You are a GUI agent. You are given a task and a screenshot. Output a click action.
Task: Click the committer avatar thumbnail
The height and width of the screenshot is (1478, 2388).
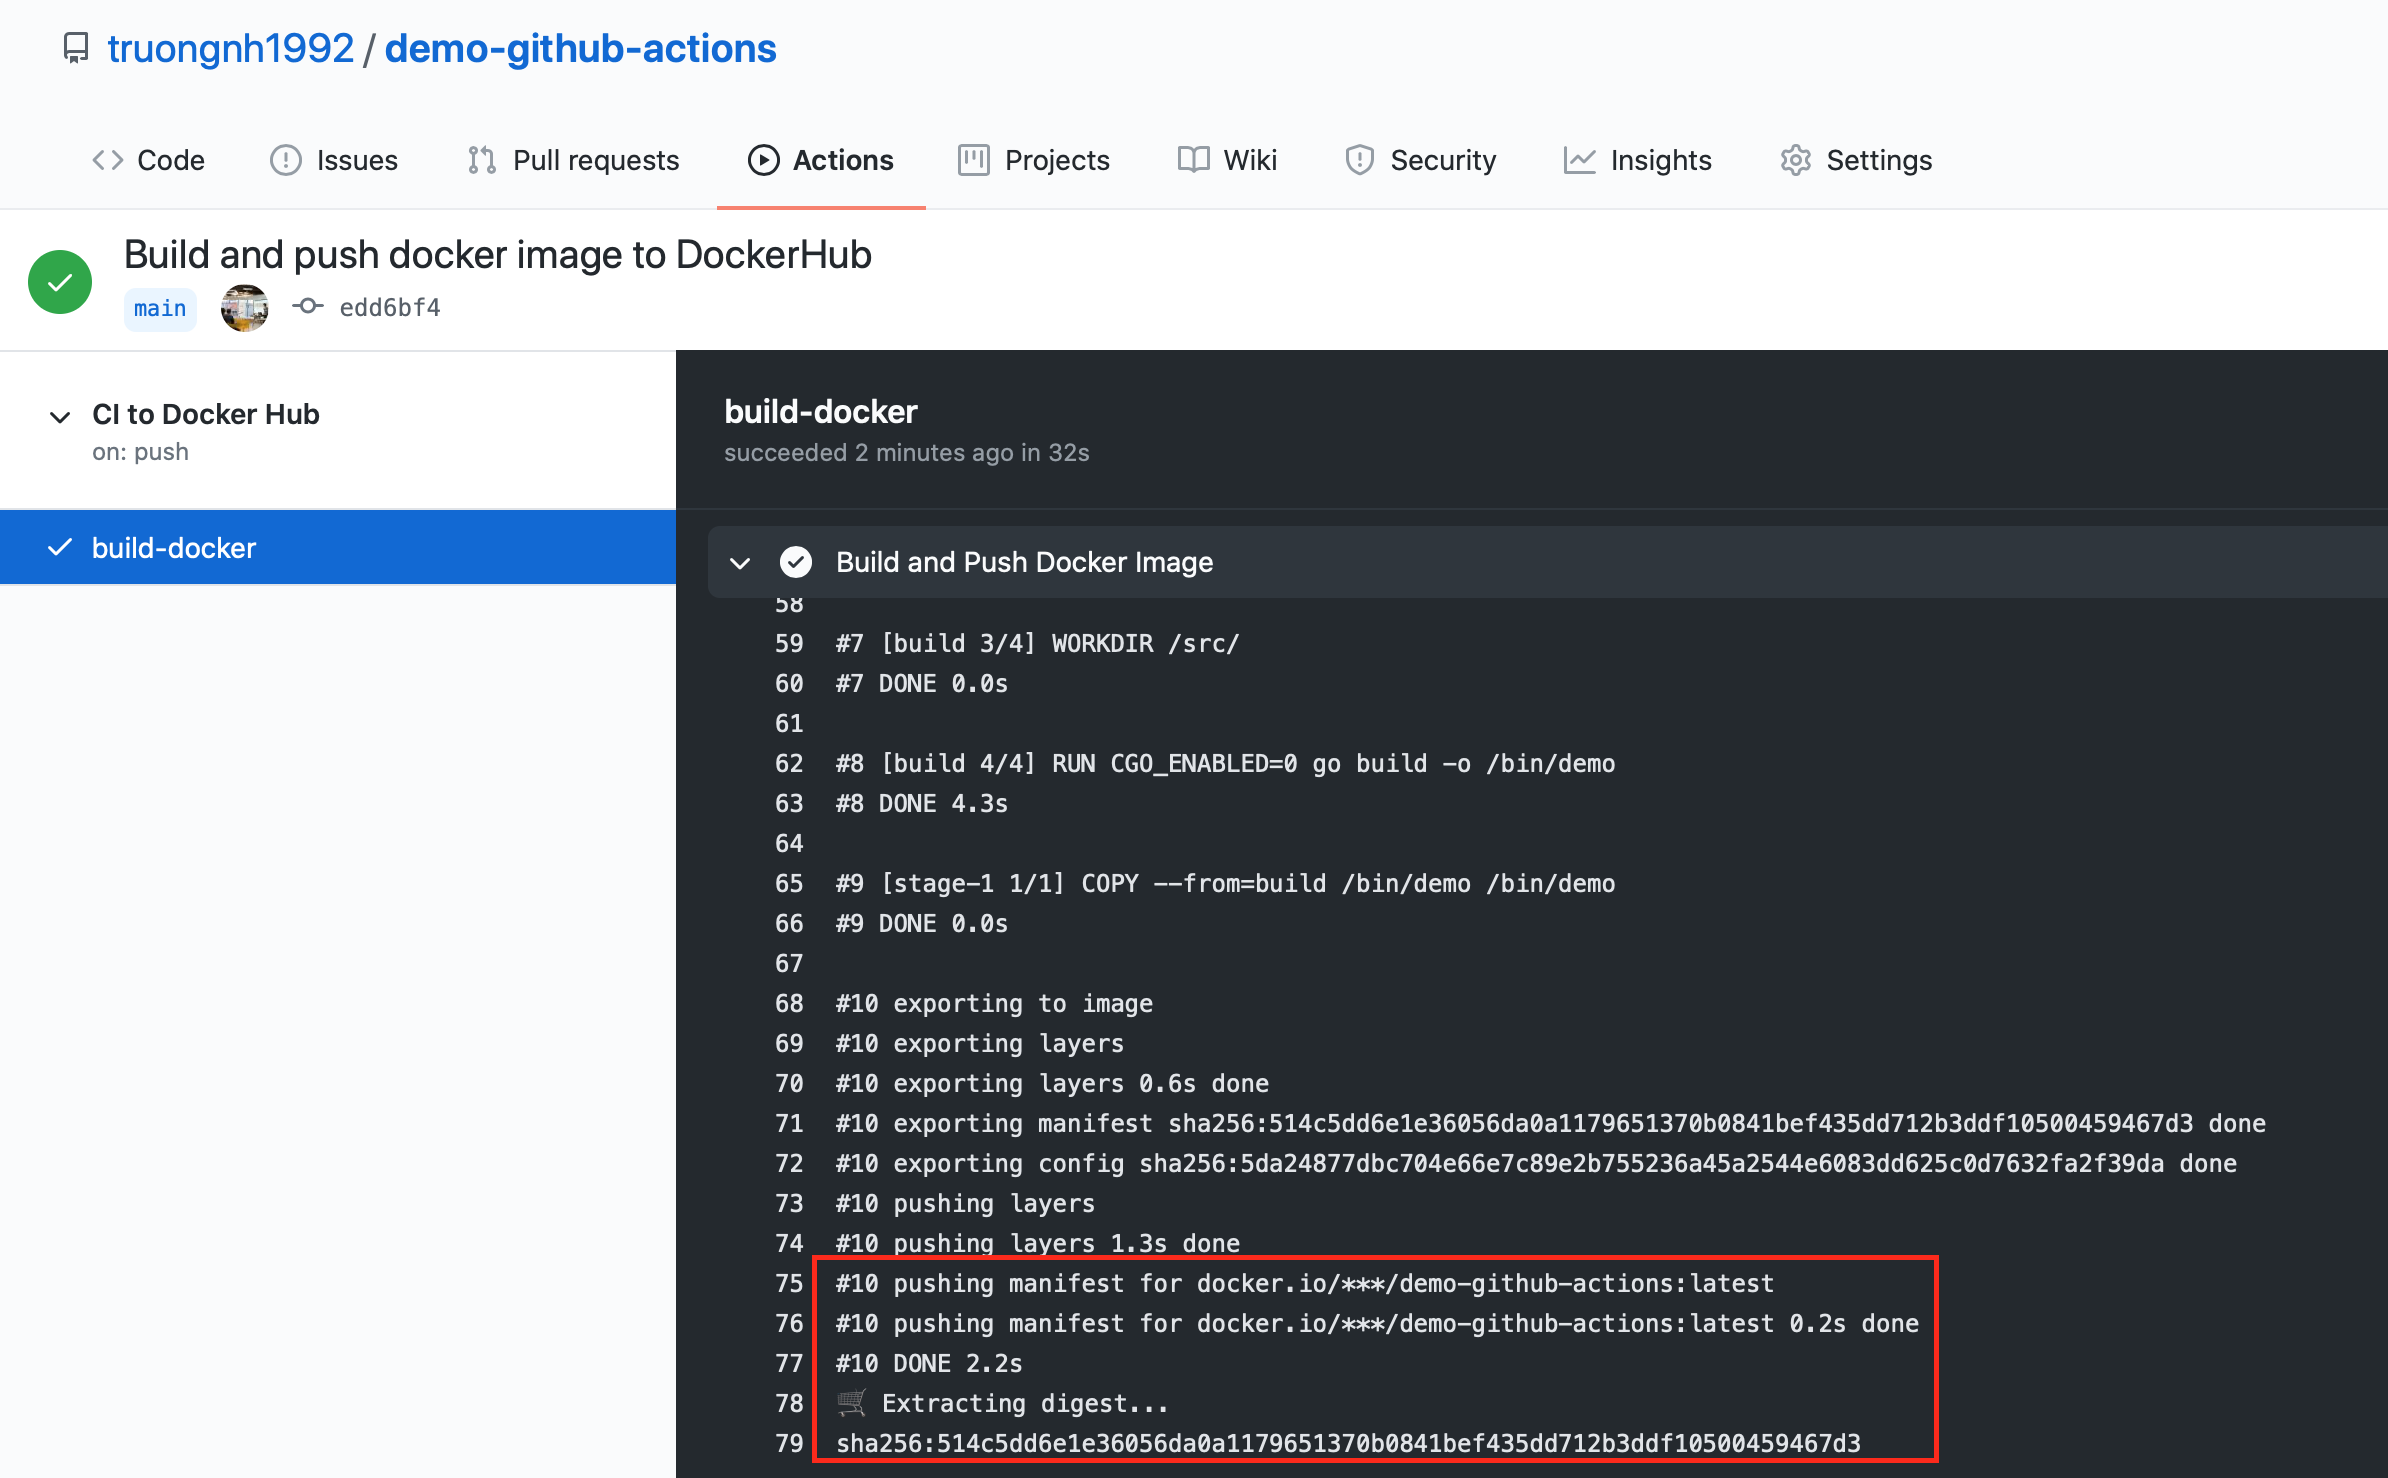pyautogui.click(x=245, y=308)
